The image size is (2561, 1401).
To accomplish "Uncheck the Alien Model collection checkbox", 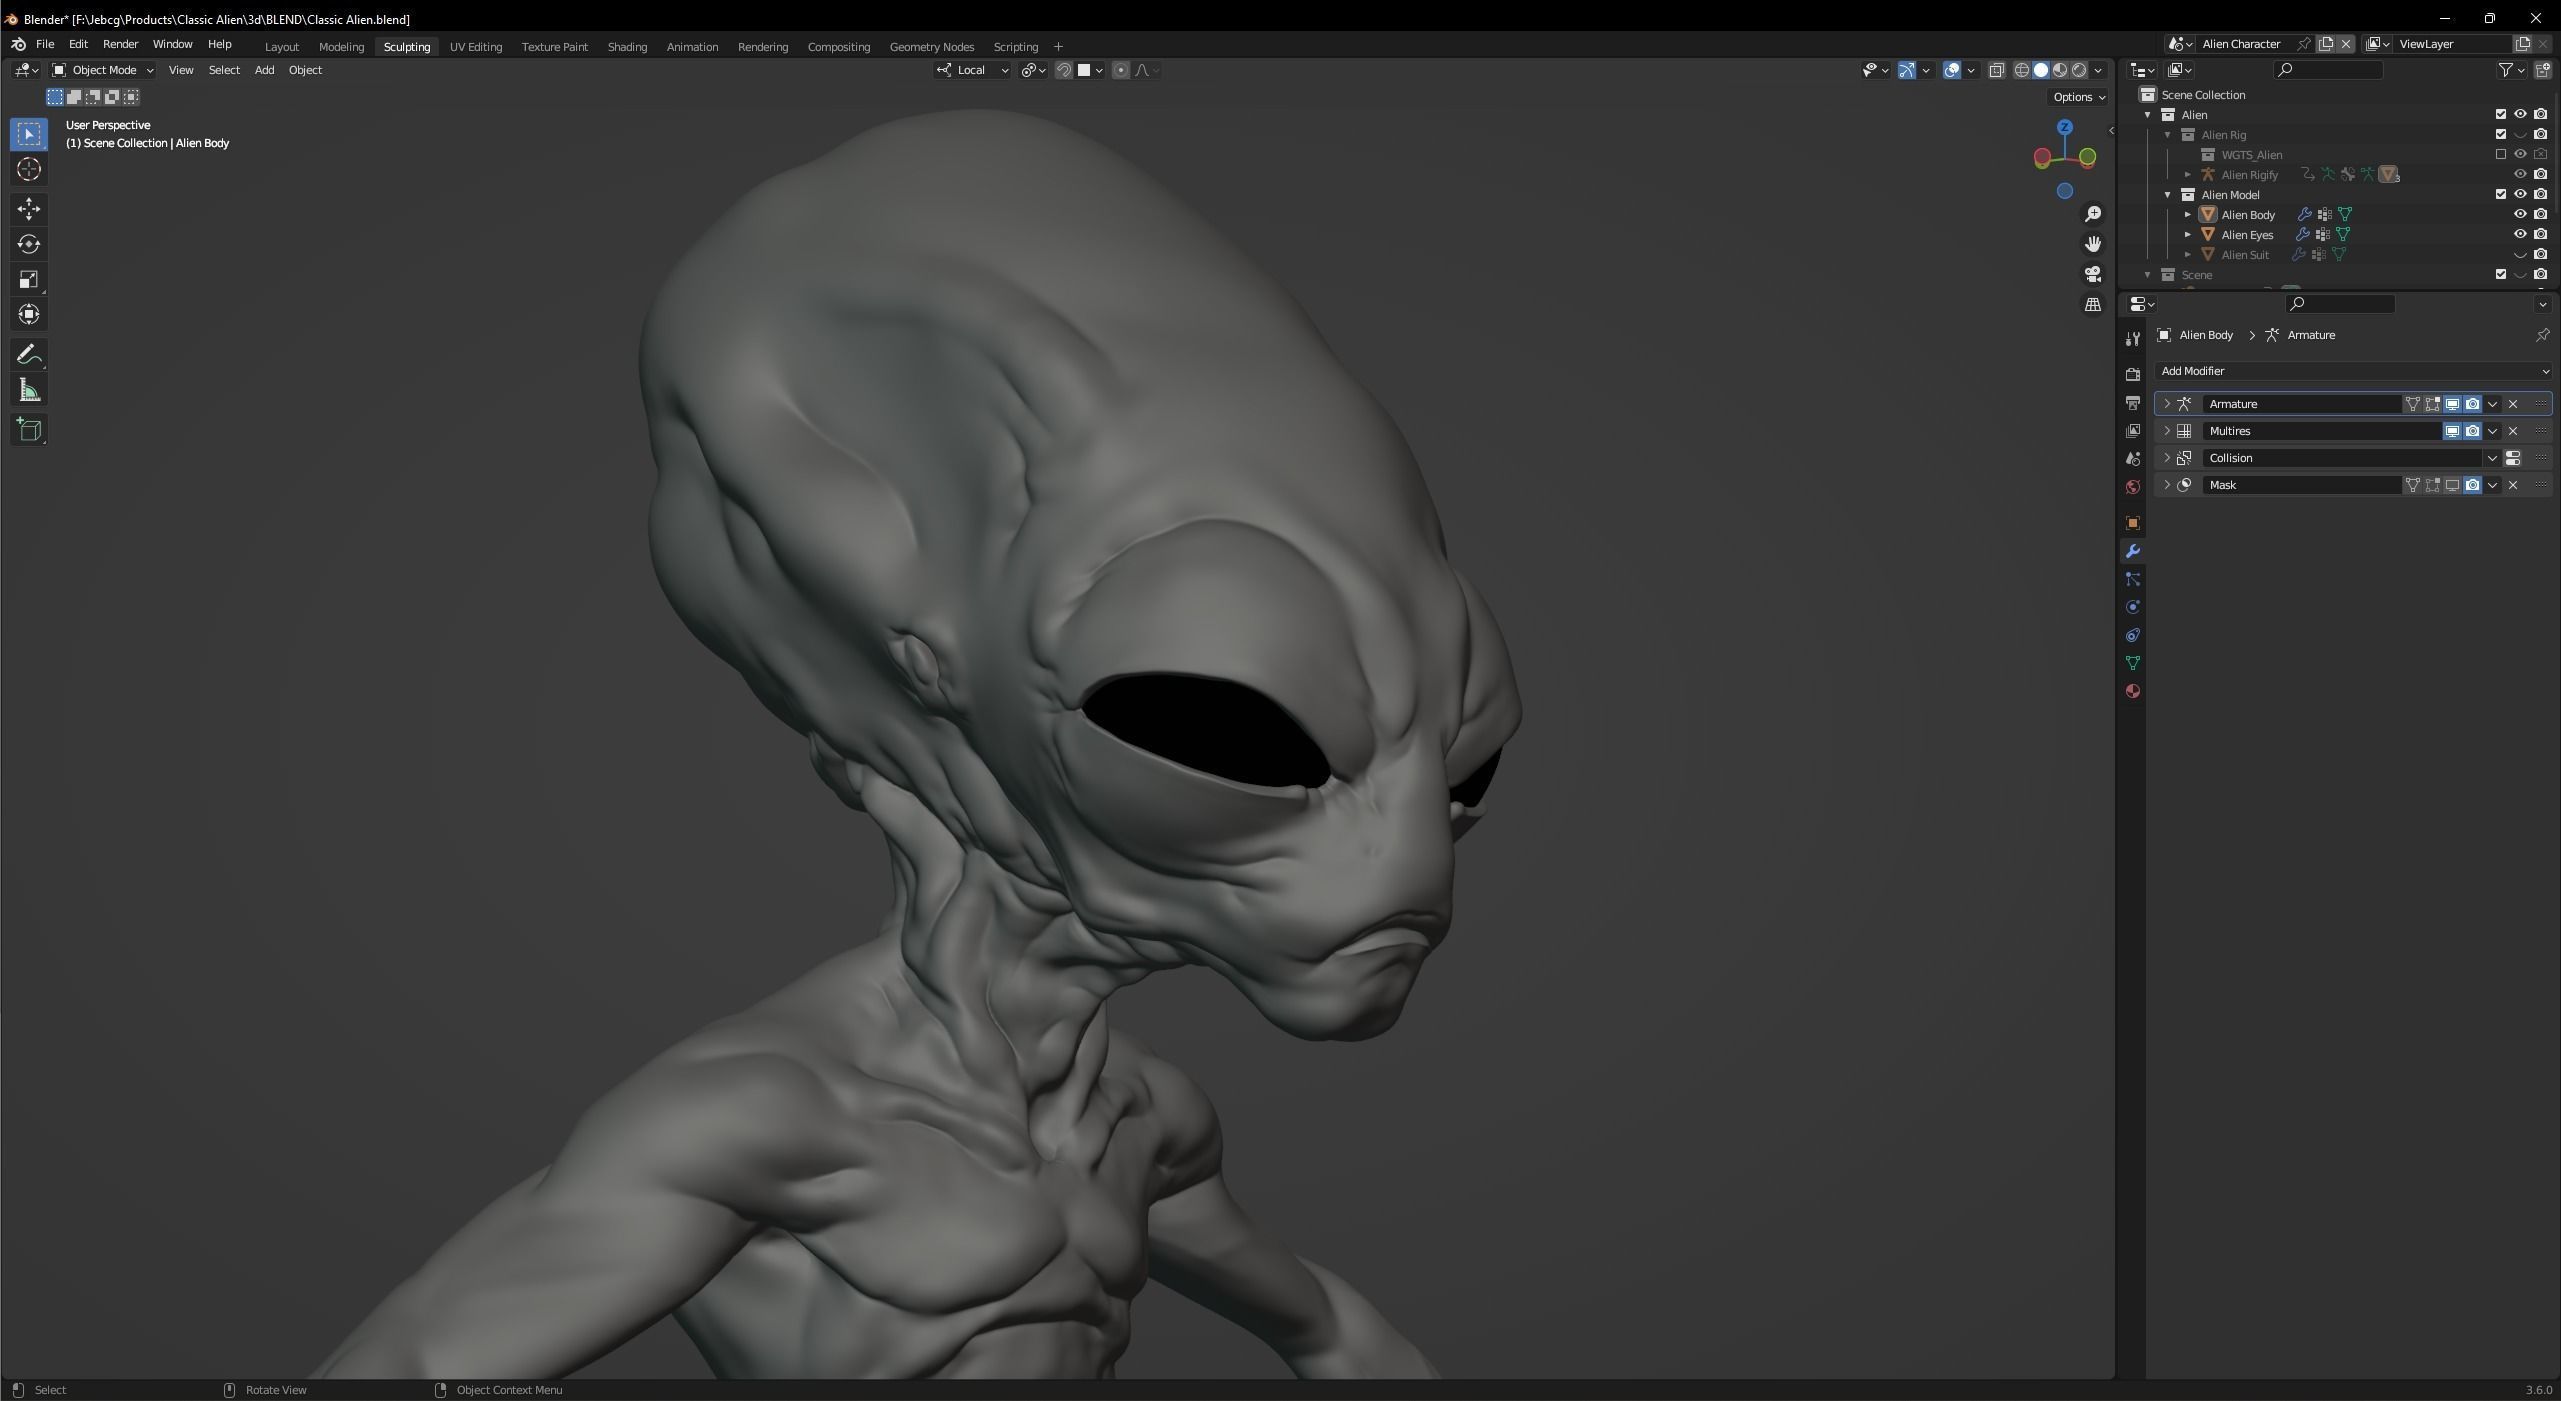I will (x=2500, y=194).
